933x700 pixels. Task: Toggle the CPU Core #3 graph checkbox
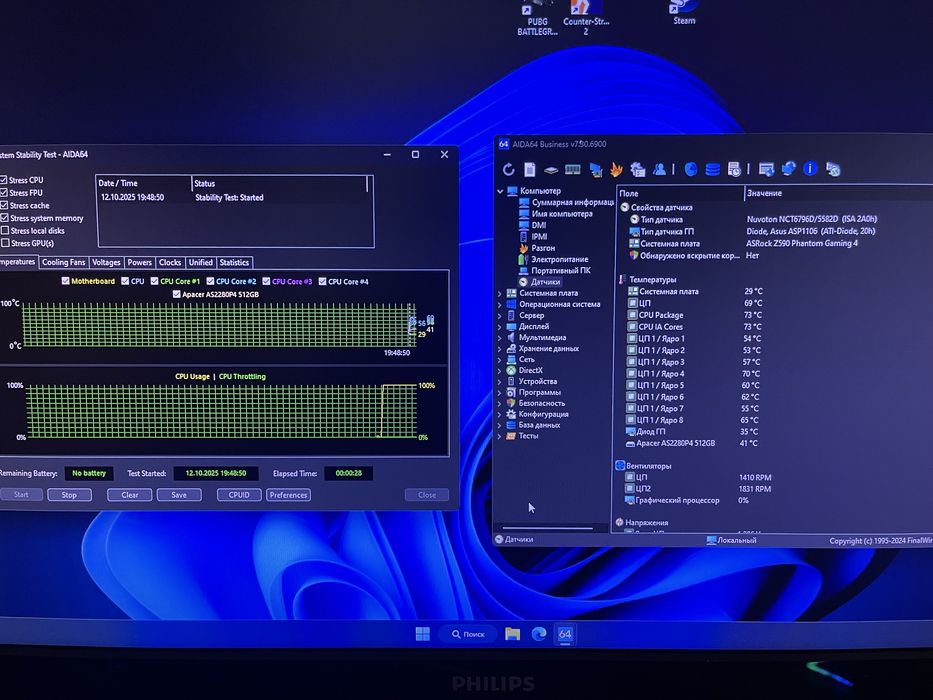(266, 281)
